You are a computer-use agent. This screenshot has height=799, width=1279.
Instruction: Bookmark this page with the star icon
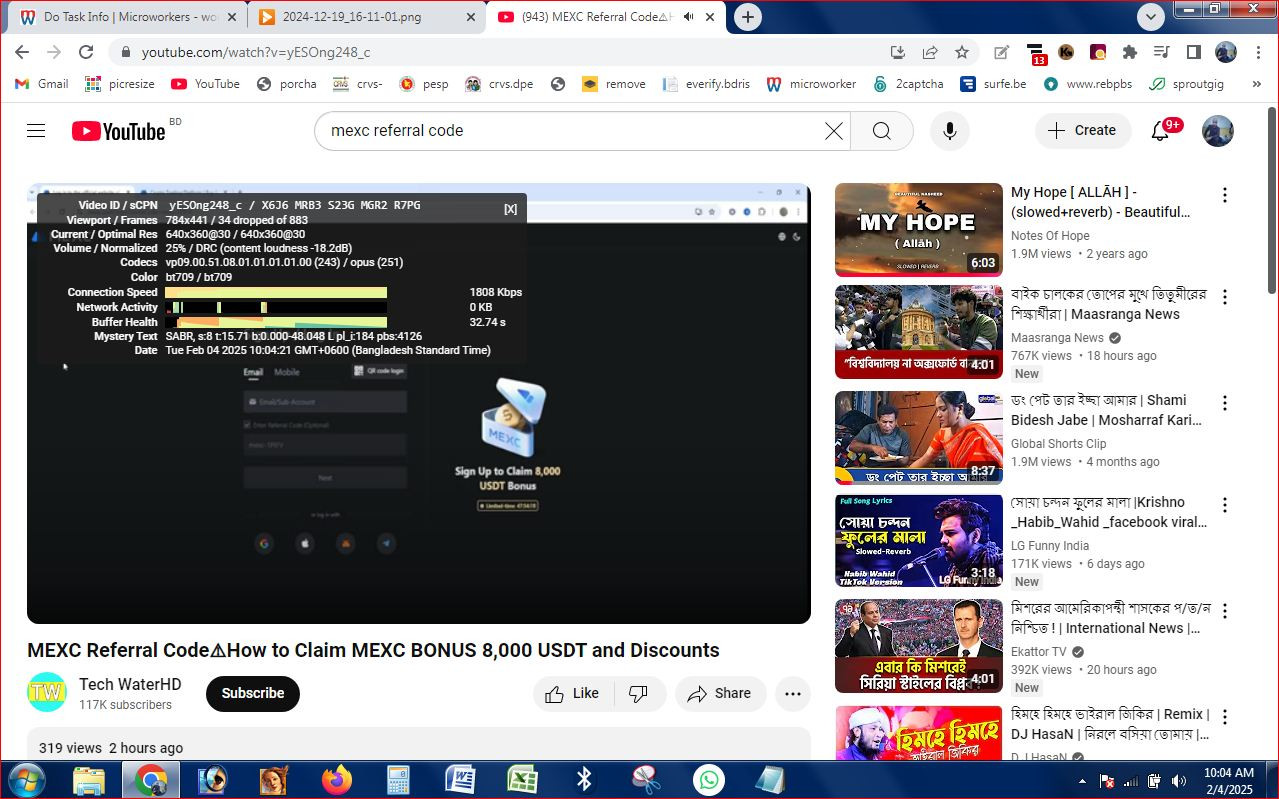click(x=962, y=52)
